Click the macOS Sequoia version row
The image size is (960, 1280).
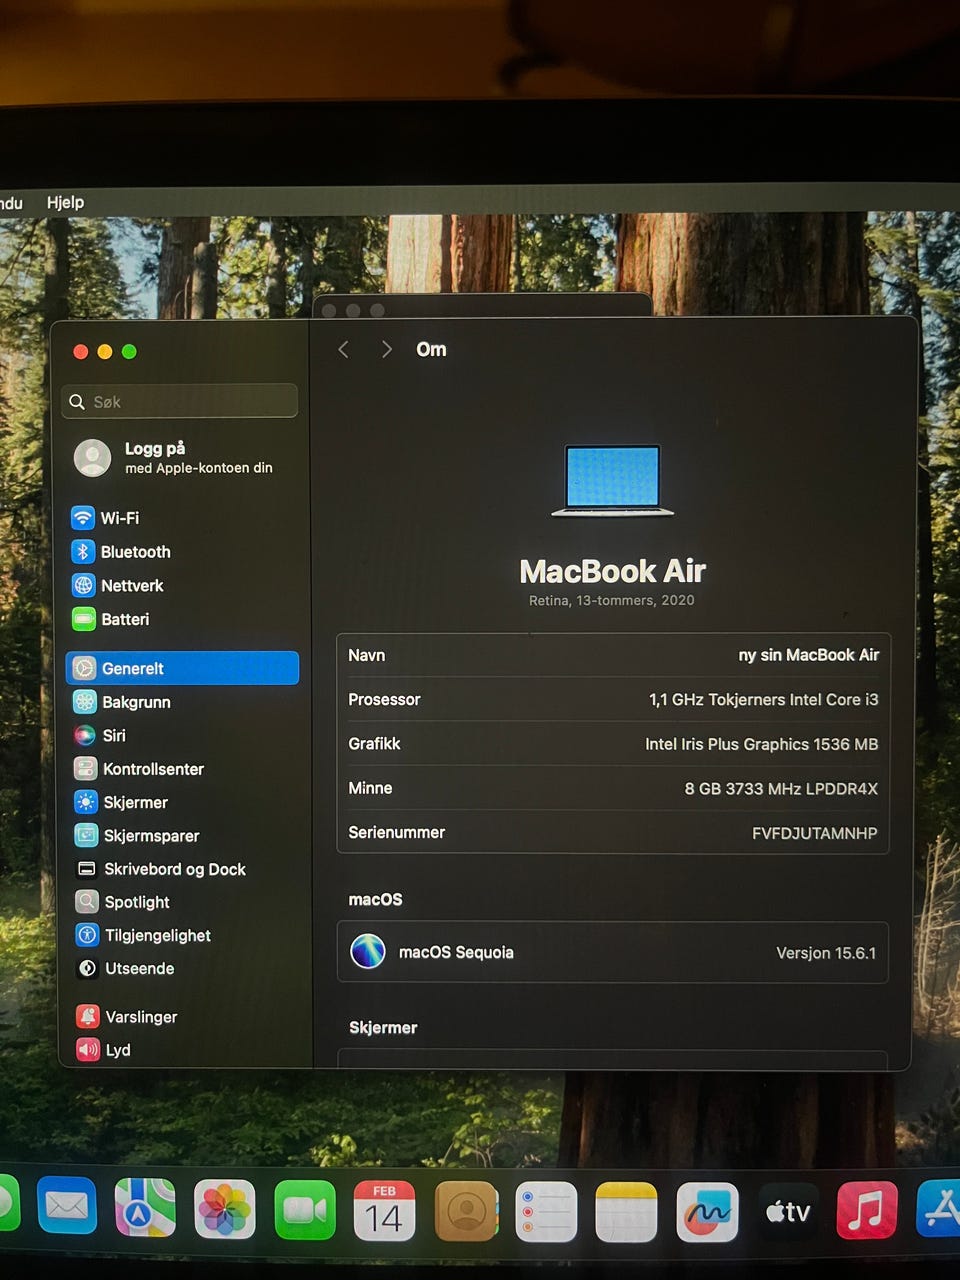tap(612, 952)
